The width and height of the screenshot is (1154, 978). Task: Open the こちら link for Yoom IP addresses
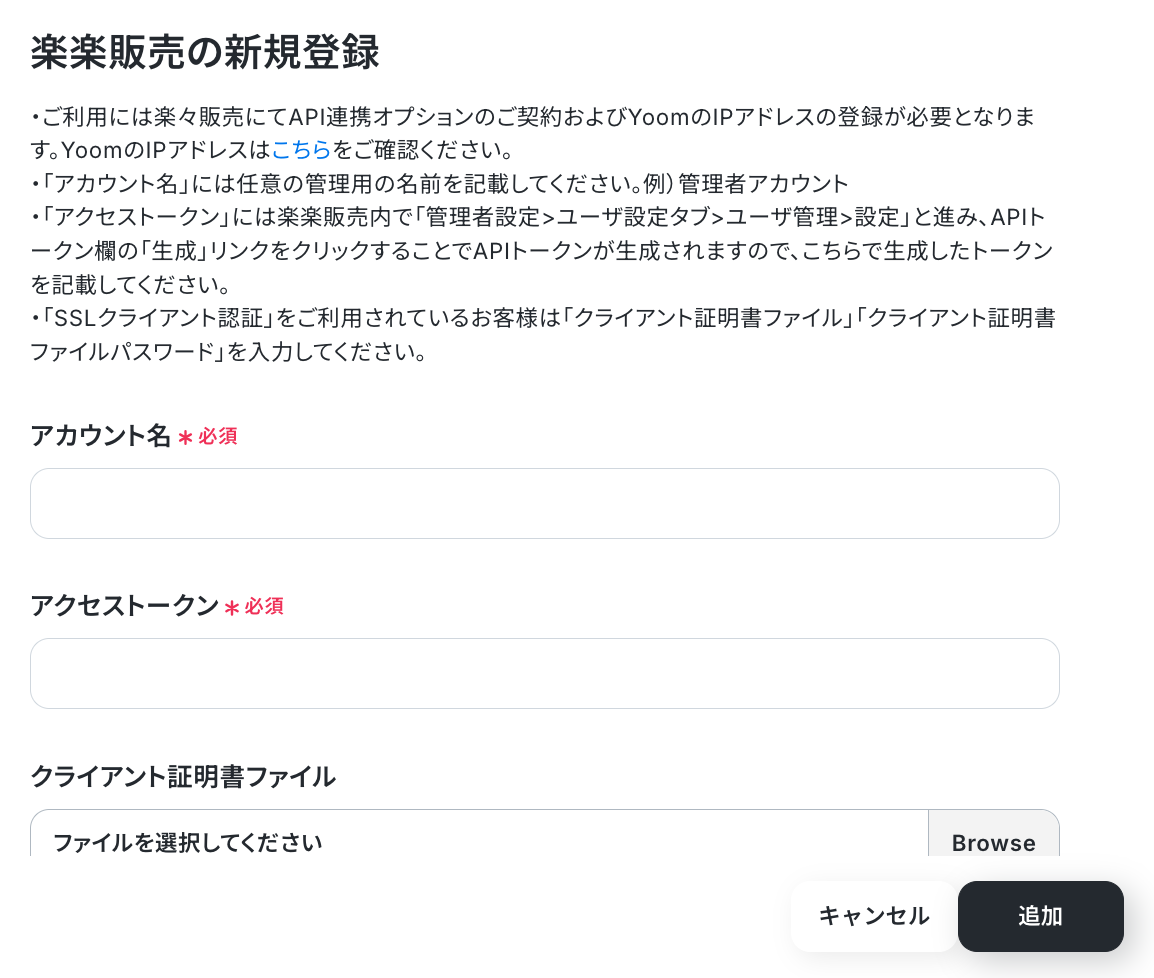tap(301, 150)
